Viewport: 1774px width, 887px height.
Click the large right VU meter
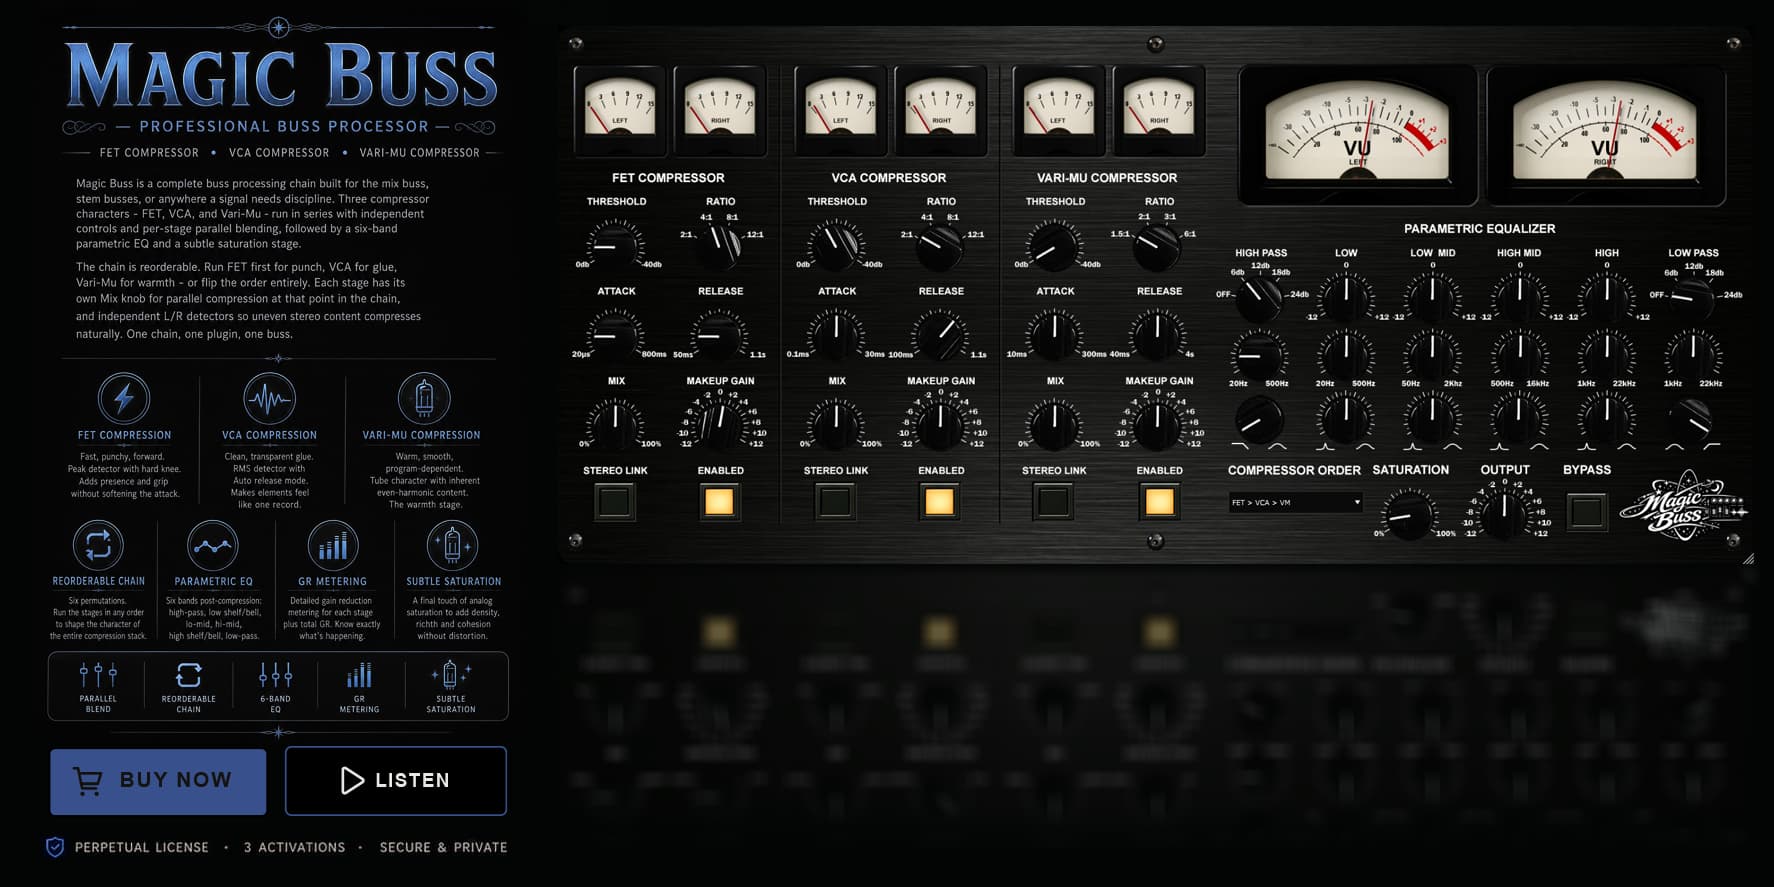(x=1605, y=135)
